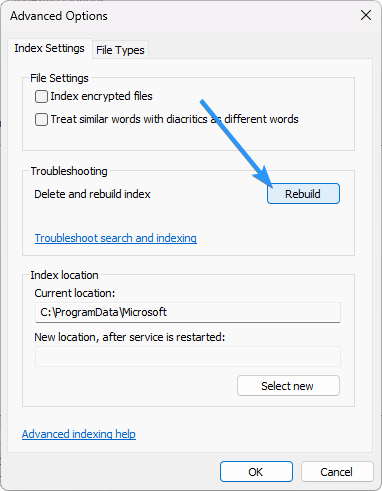The image size is (382, 491).
Task: Confirm with the OK button
Action: (x=256, y=472)
